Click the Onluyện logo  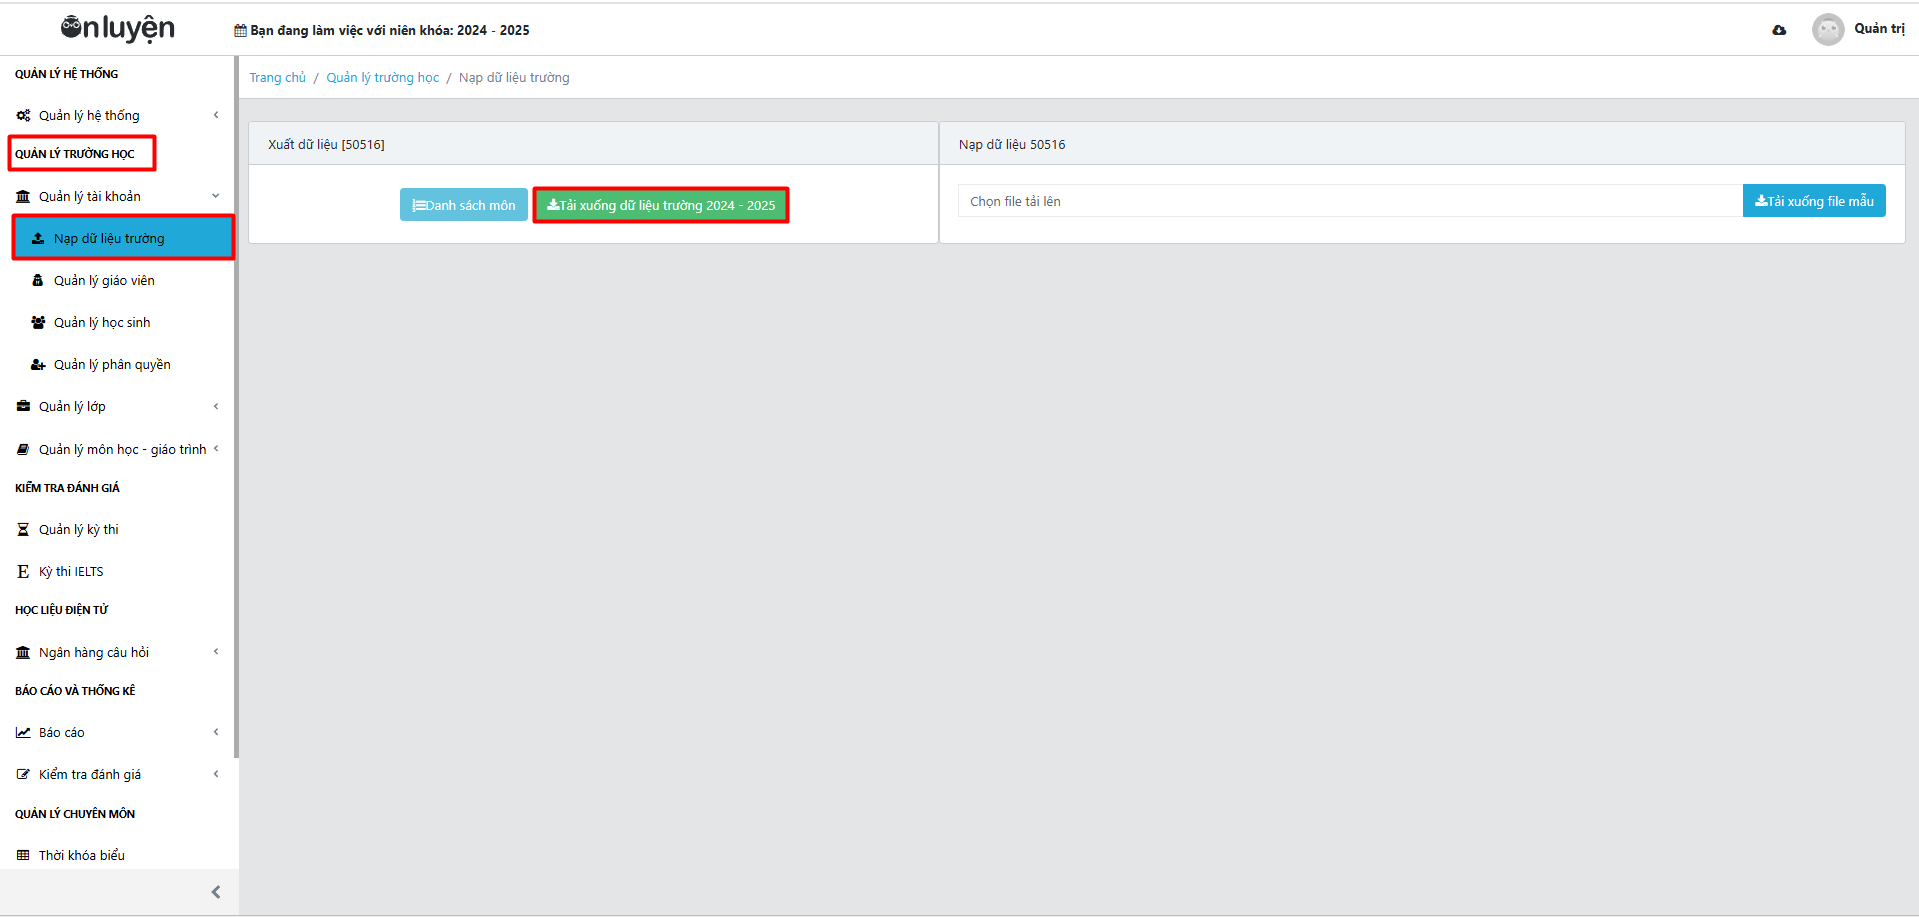click(x=118, y=29)
